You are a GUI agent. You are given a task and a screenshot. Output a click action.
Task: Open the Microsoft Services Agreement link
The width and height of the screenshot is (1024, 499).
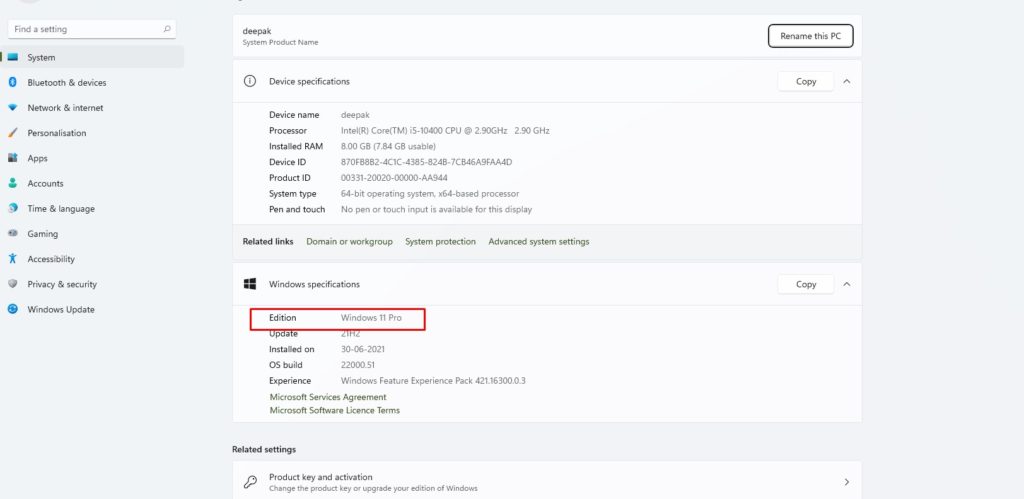click(328, 397)
